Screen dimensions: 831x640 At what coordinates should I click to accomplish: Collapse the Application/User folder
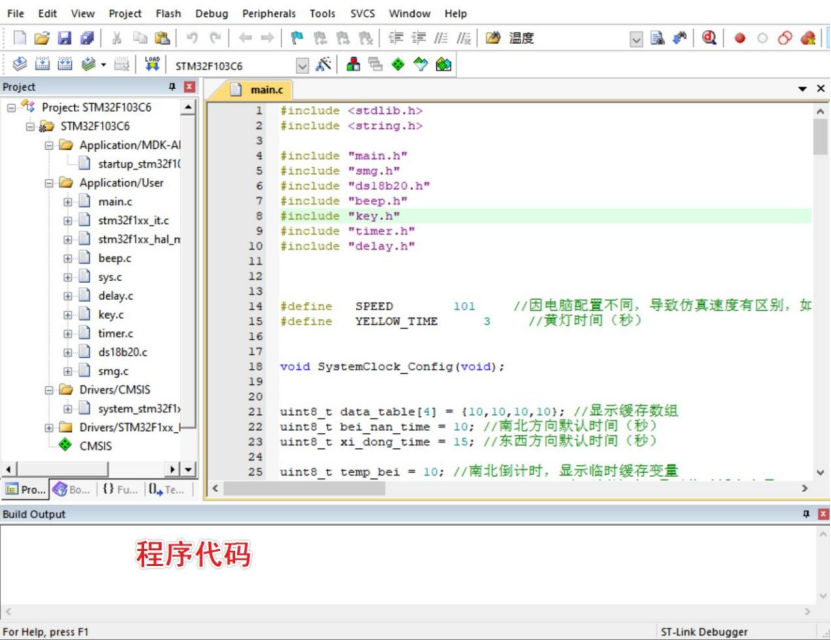coord(49,183)
